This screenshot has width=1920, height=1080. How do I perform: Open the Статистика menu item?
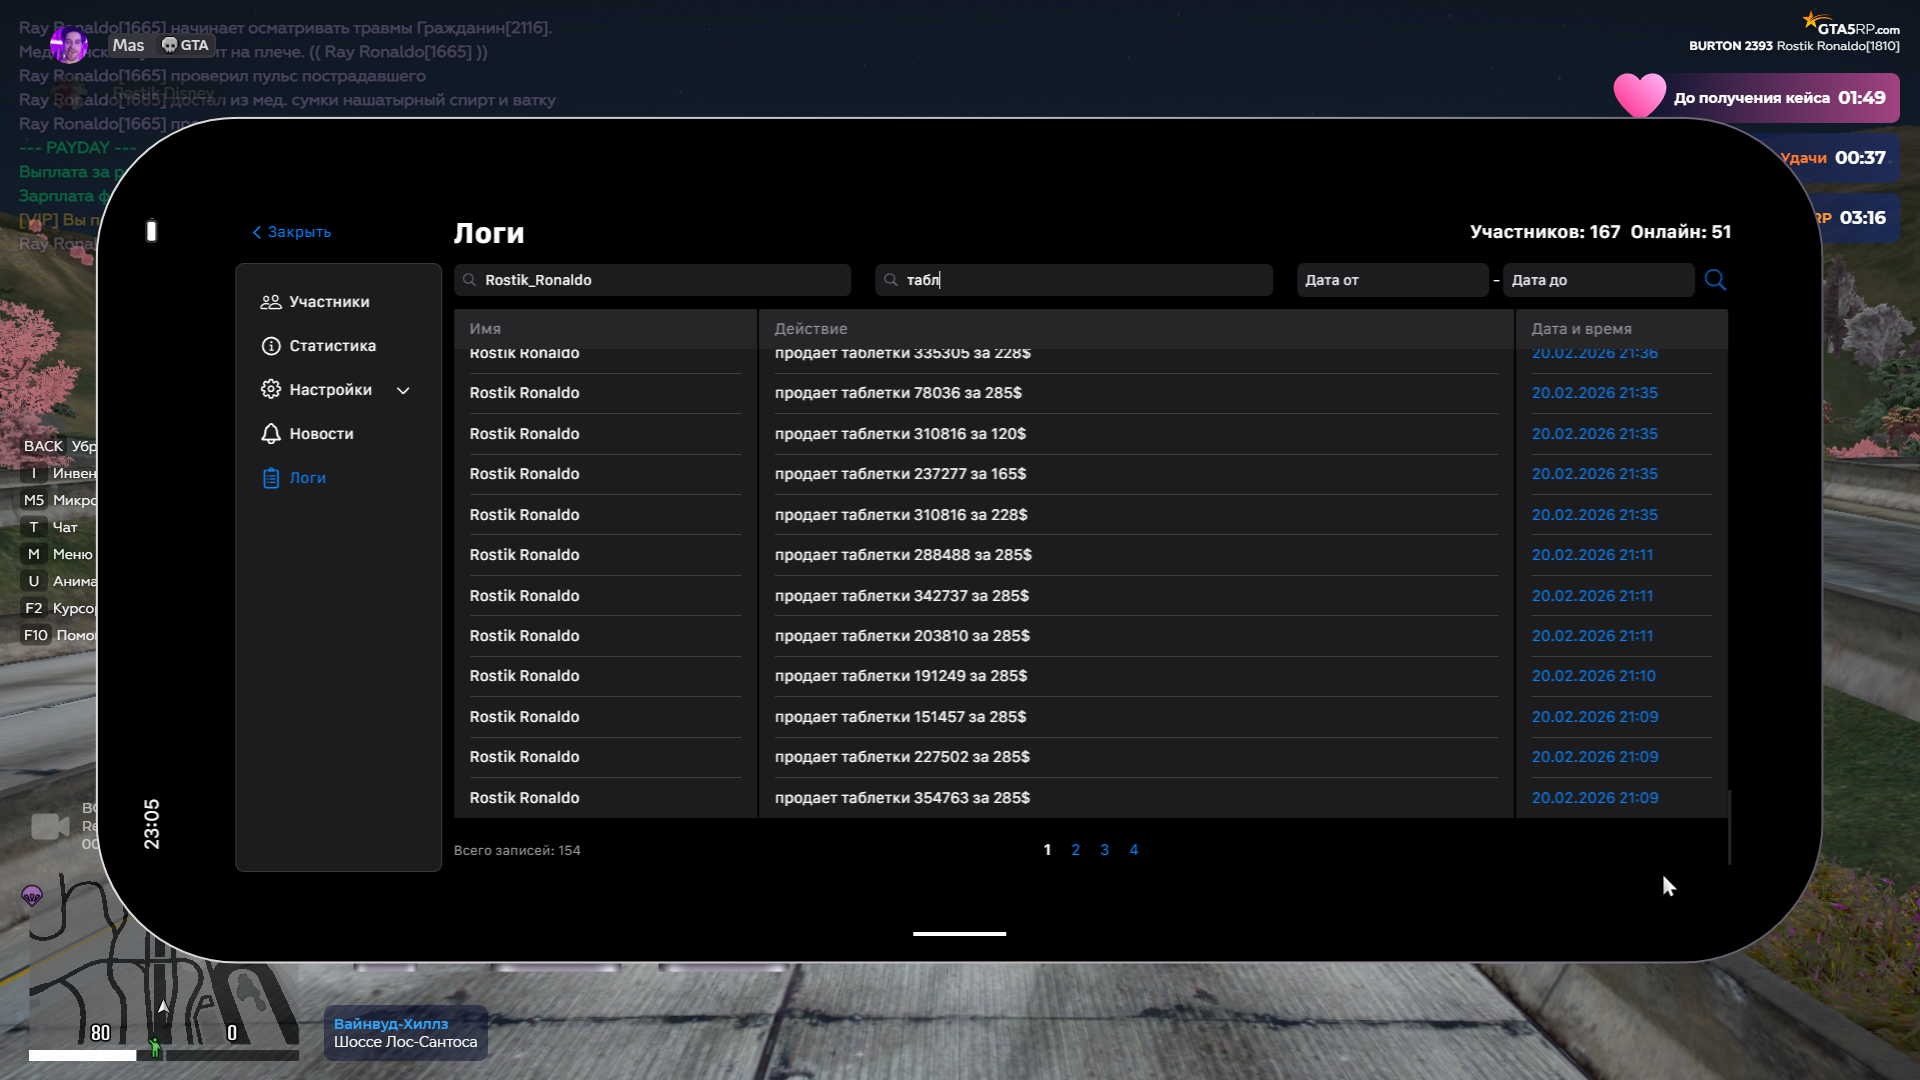coord(332,346)
